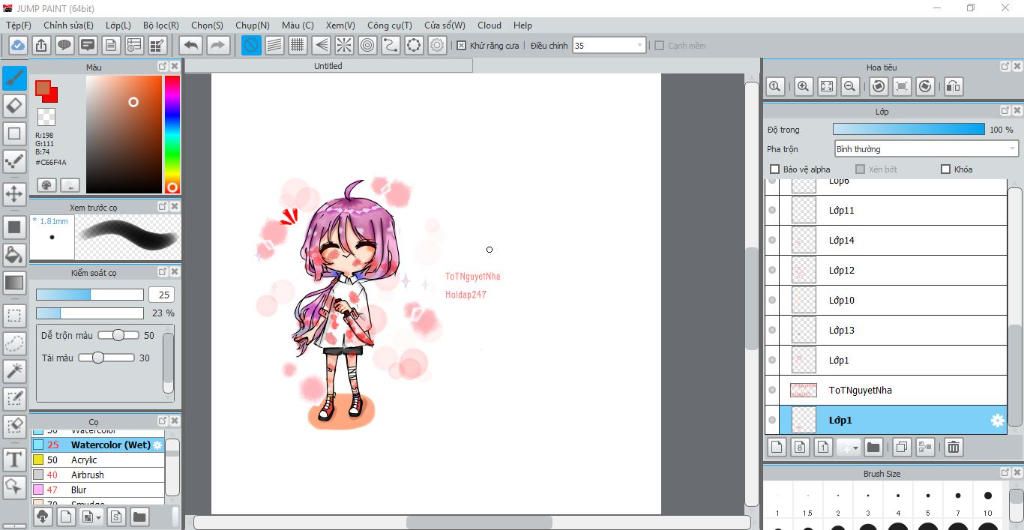This screenshot has height=530, width=1024.
Task: Select the Magic Wand tool
Action: (14, 371)
